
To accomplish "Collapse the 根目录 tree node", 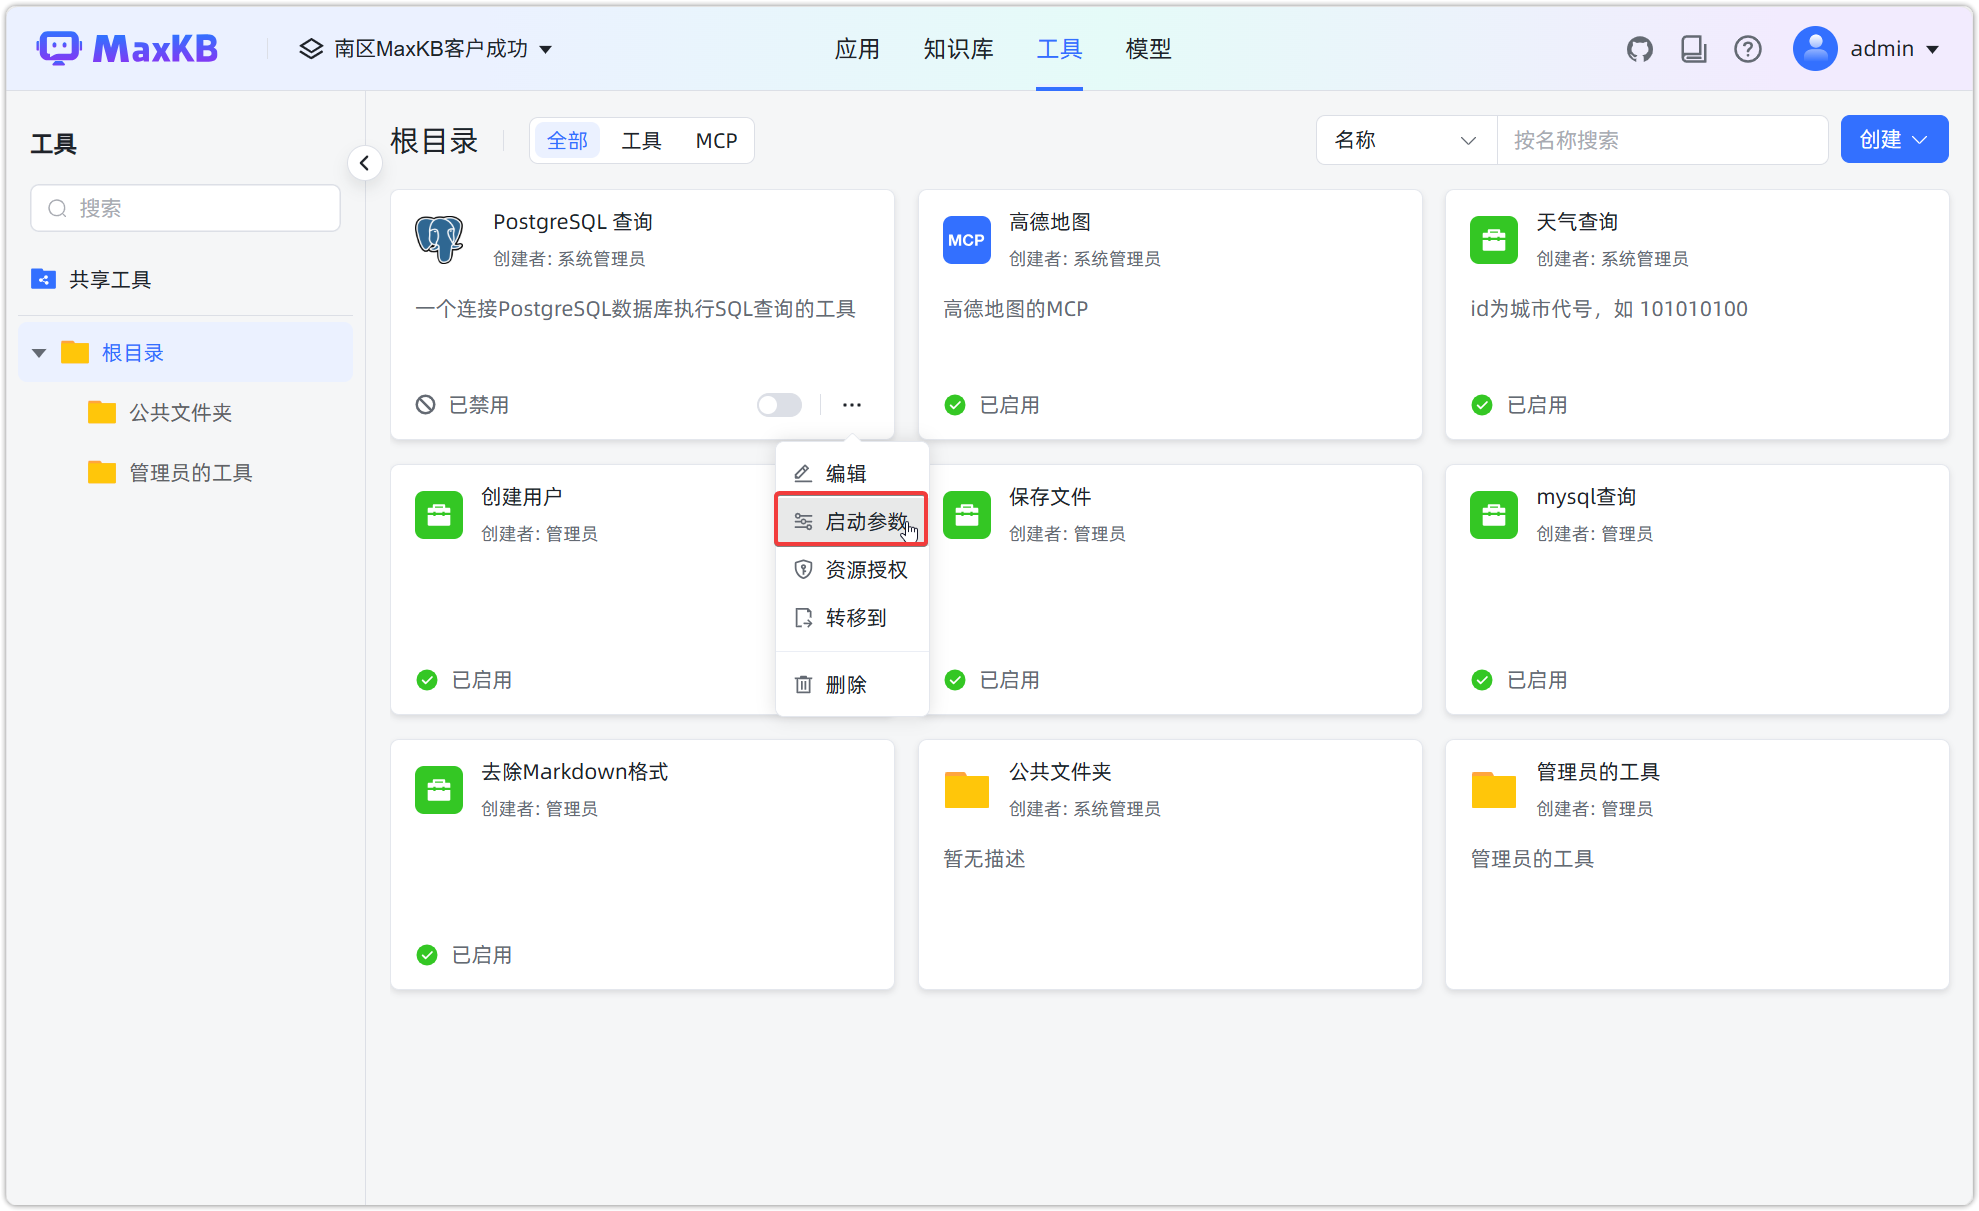I will coord(38,352).
